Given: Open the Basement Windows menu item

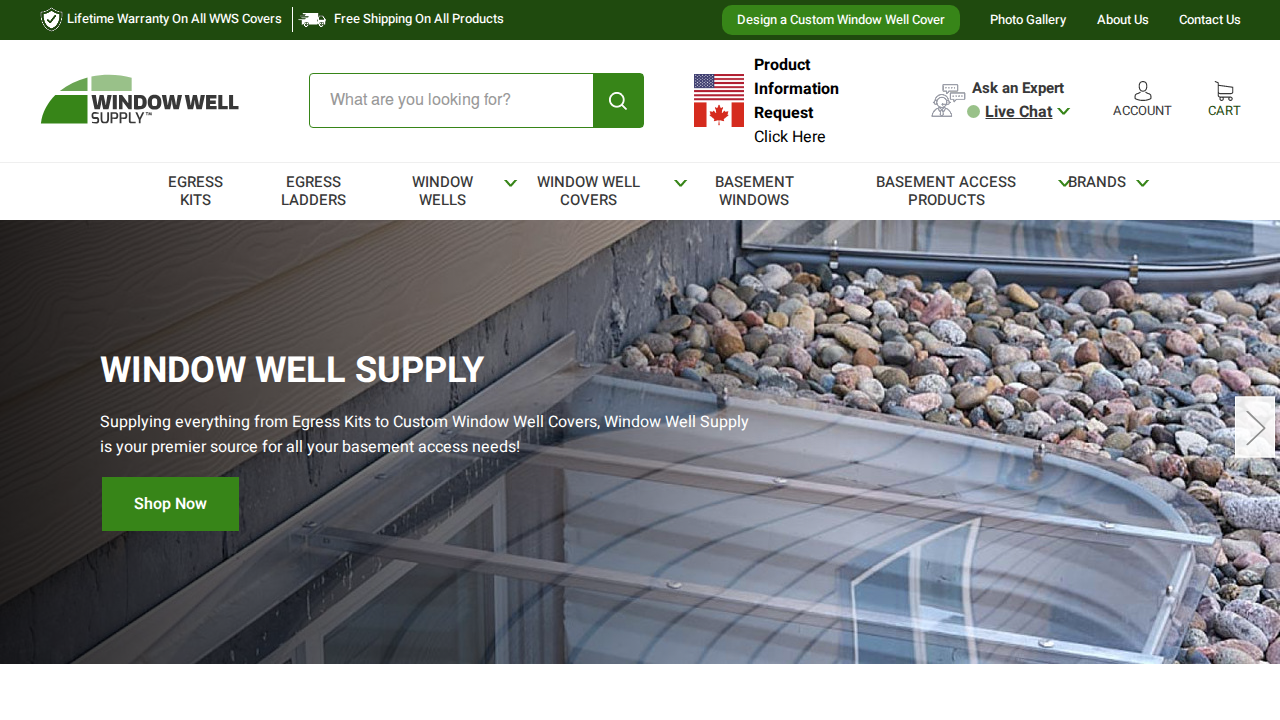Looking at the screenshot, I should click(754, 191).
